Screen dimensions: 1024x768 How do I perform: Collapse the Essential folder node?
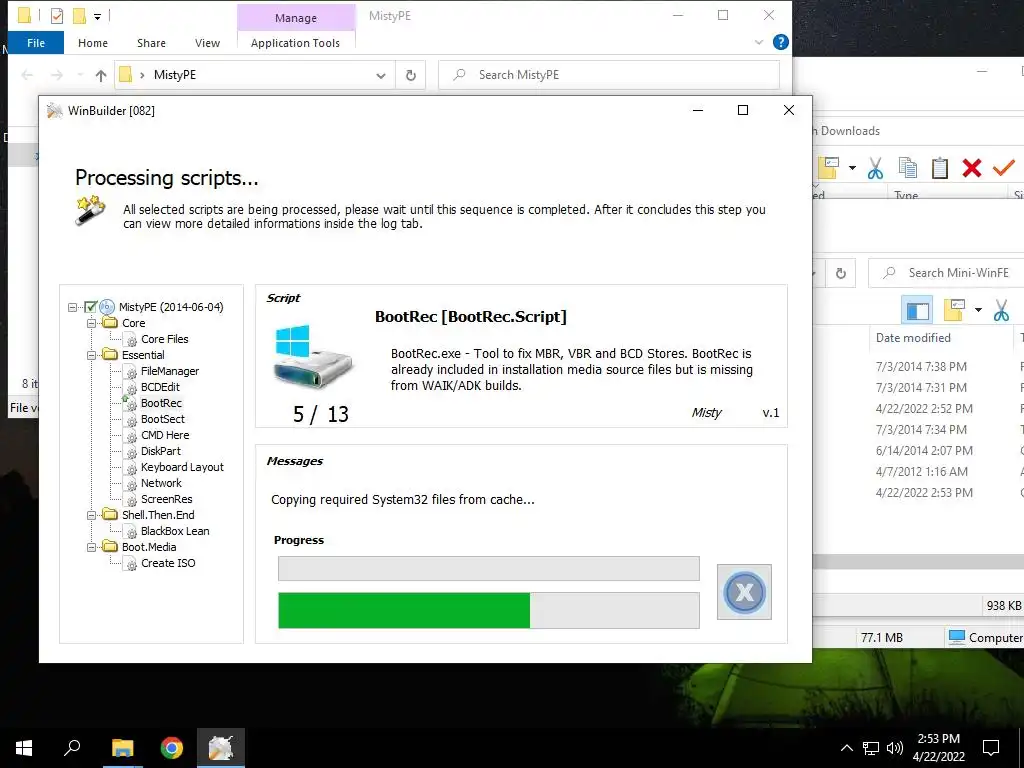tap(91, 355)
